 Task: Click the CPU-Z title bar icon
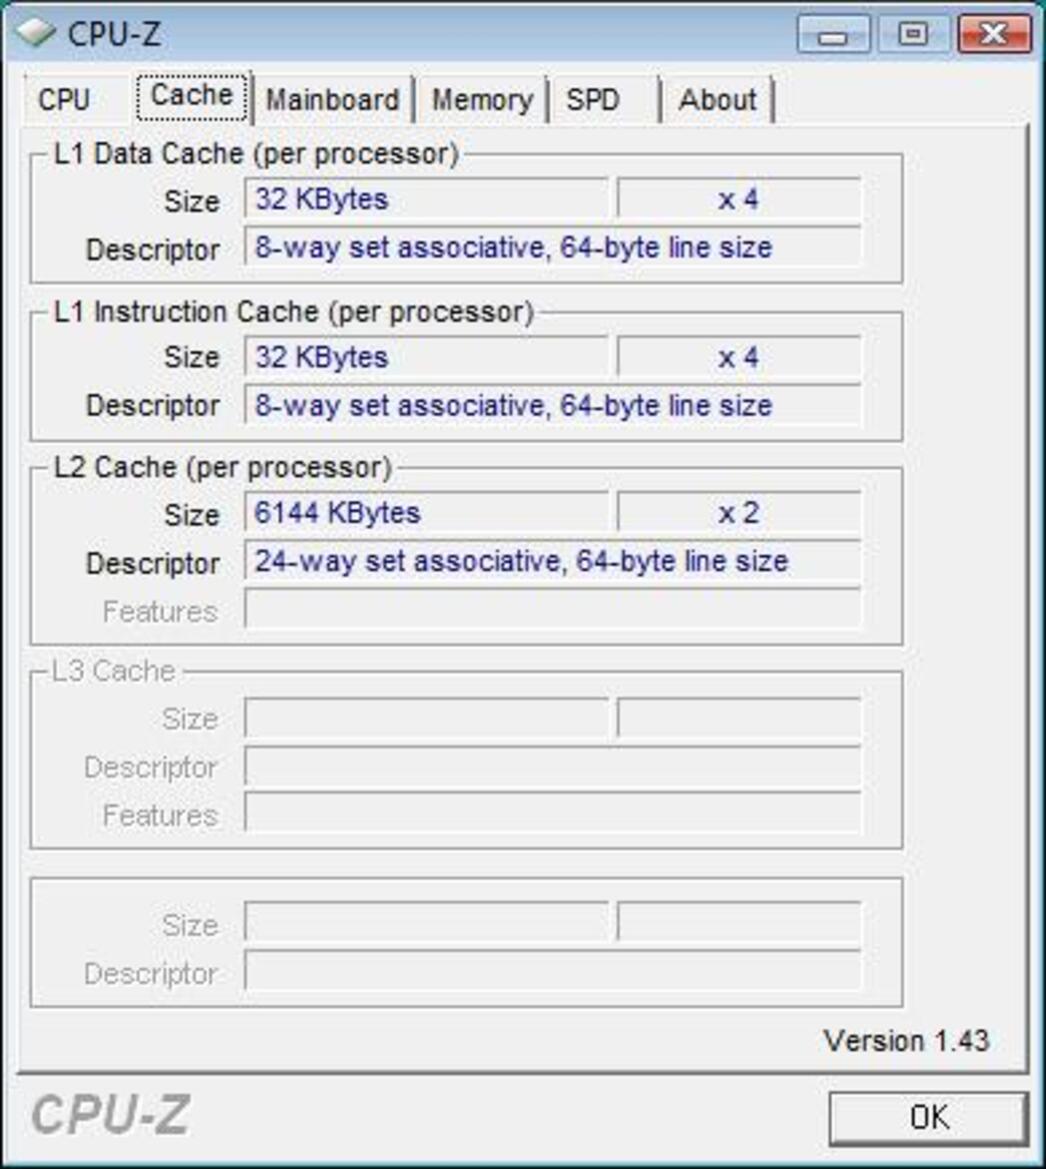(x=35, y=32)
